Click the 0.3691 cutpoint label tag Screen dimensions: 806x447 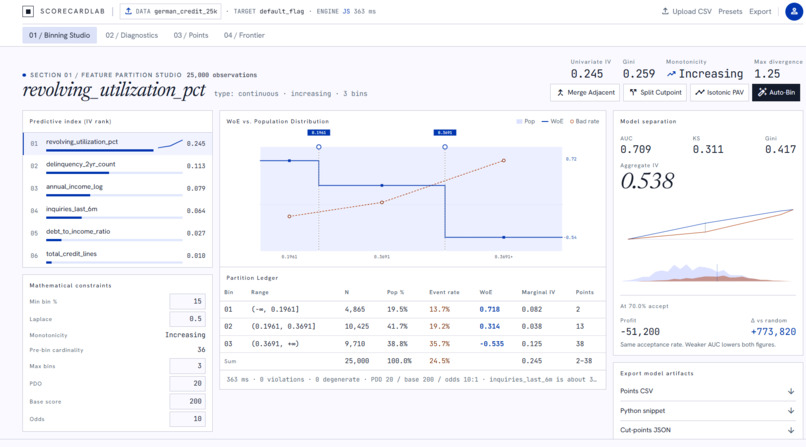click(445, 133)
